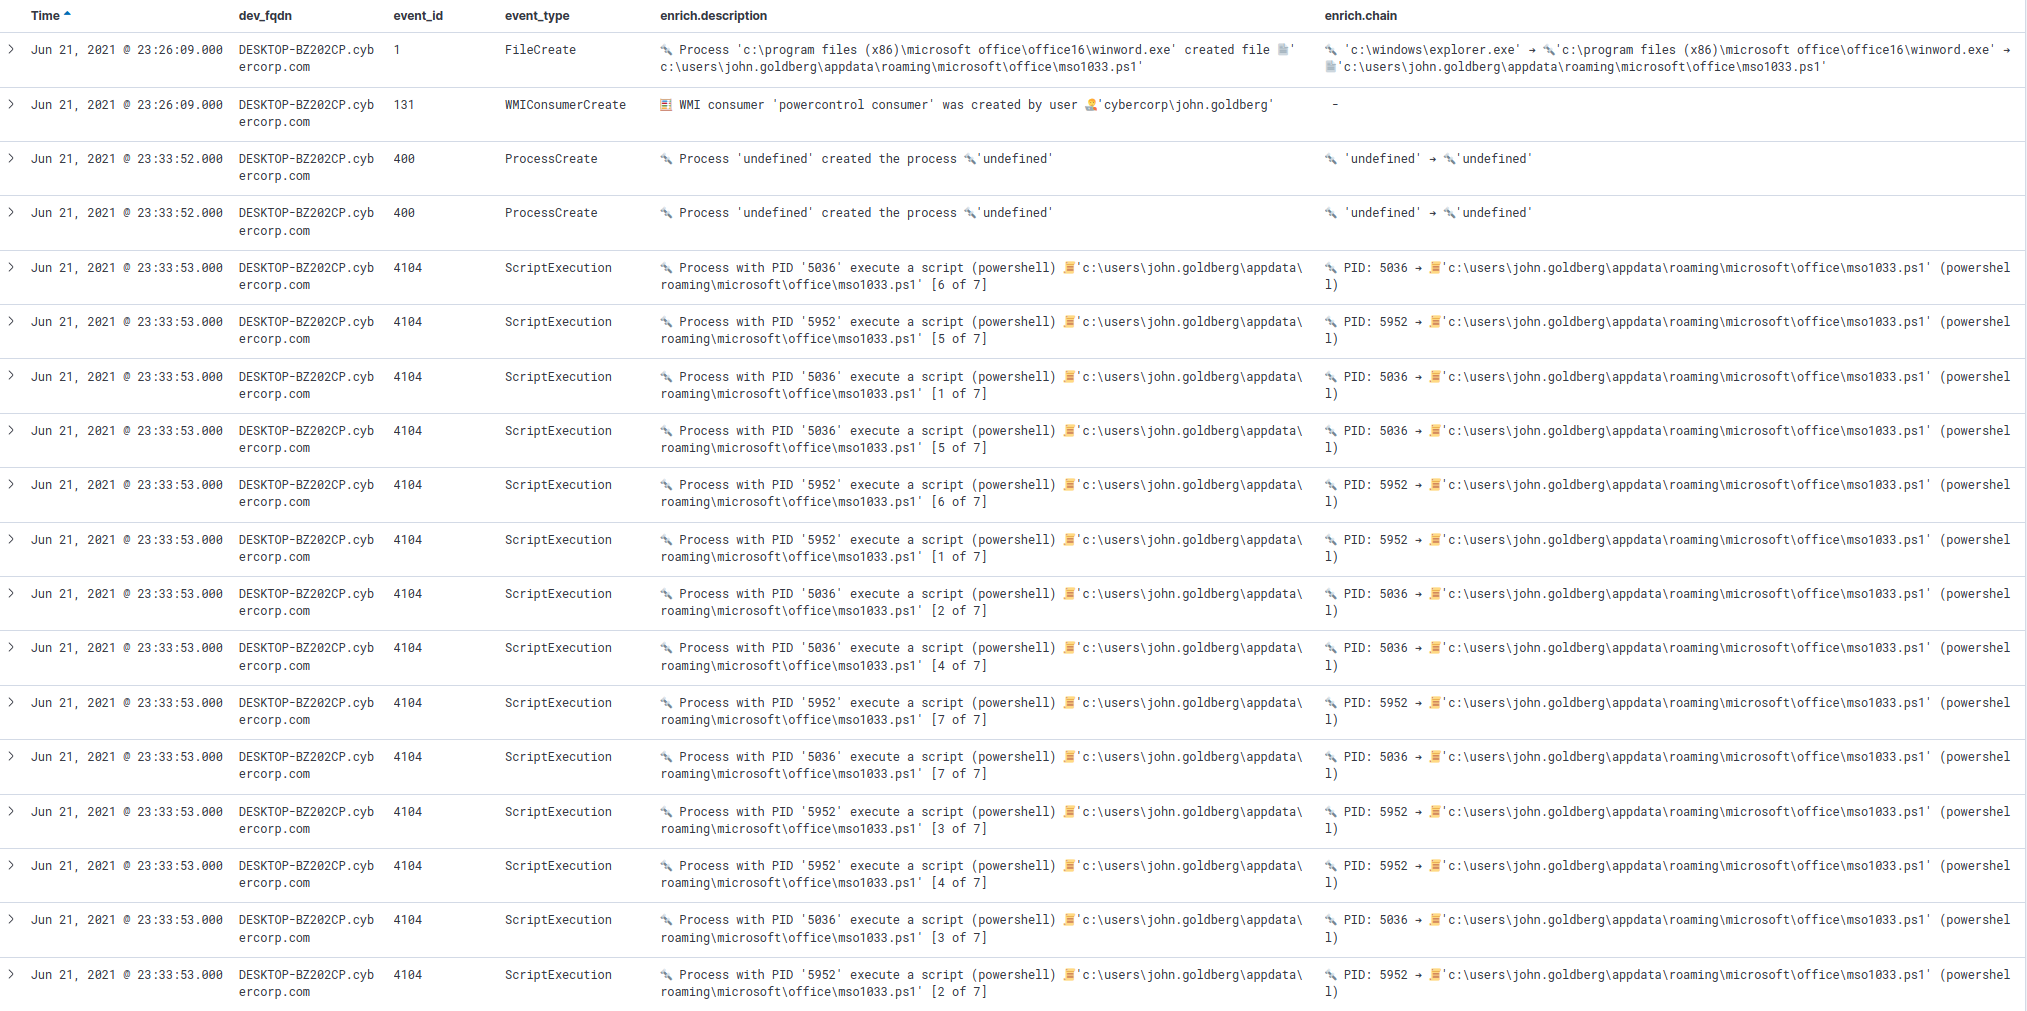Image resolution: width=2027 pixels, height=1011 pixels.
Task: Click the file icon before mso1033.ps1 in the FileCreate chain
Action: click(1331, 67)
